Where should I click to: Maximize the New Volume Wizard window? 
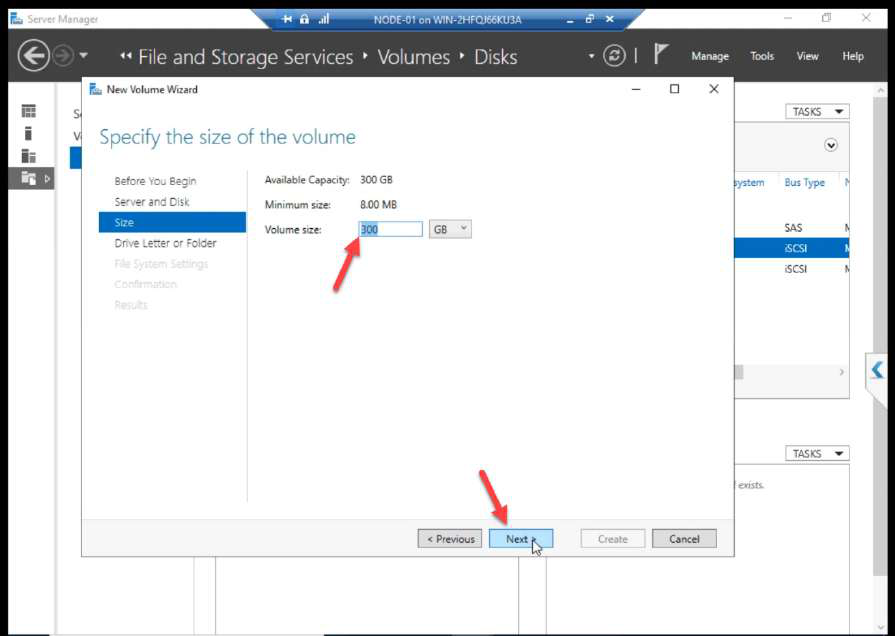point(674,89)
